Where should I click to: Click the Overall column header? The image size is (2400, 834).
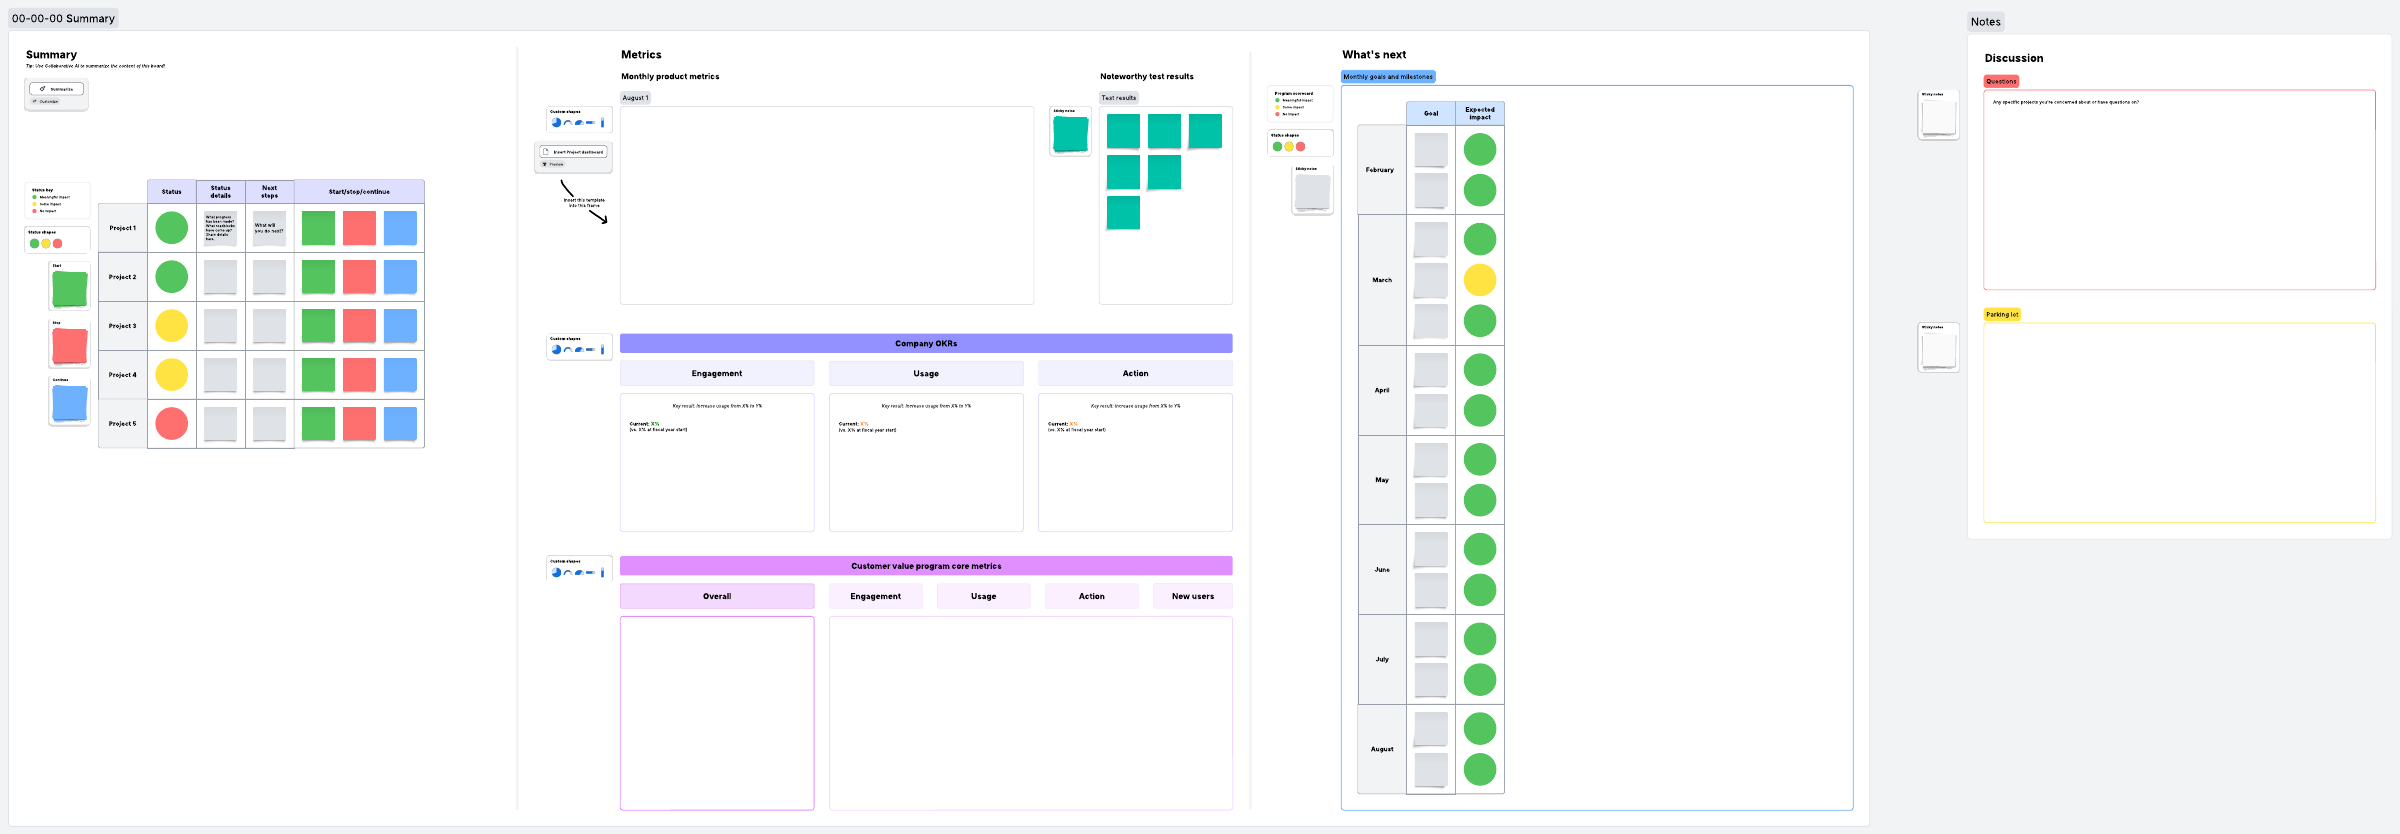tap(717, 597)
